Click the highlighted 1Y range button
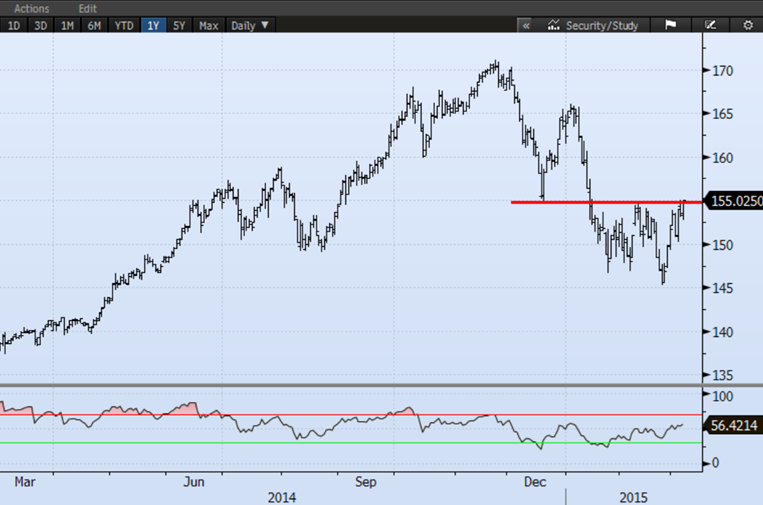This screenshot has height=505, width=763. pyautogui.click(x=153, y=25)
